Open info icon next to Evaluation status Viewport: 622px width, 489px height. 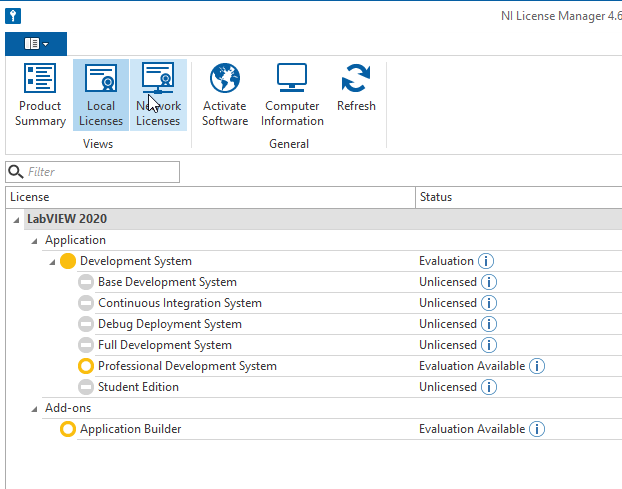[x=486, y=261]
